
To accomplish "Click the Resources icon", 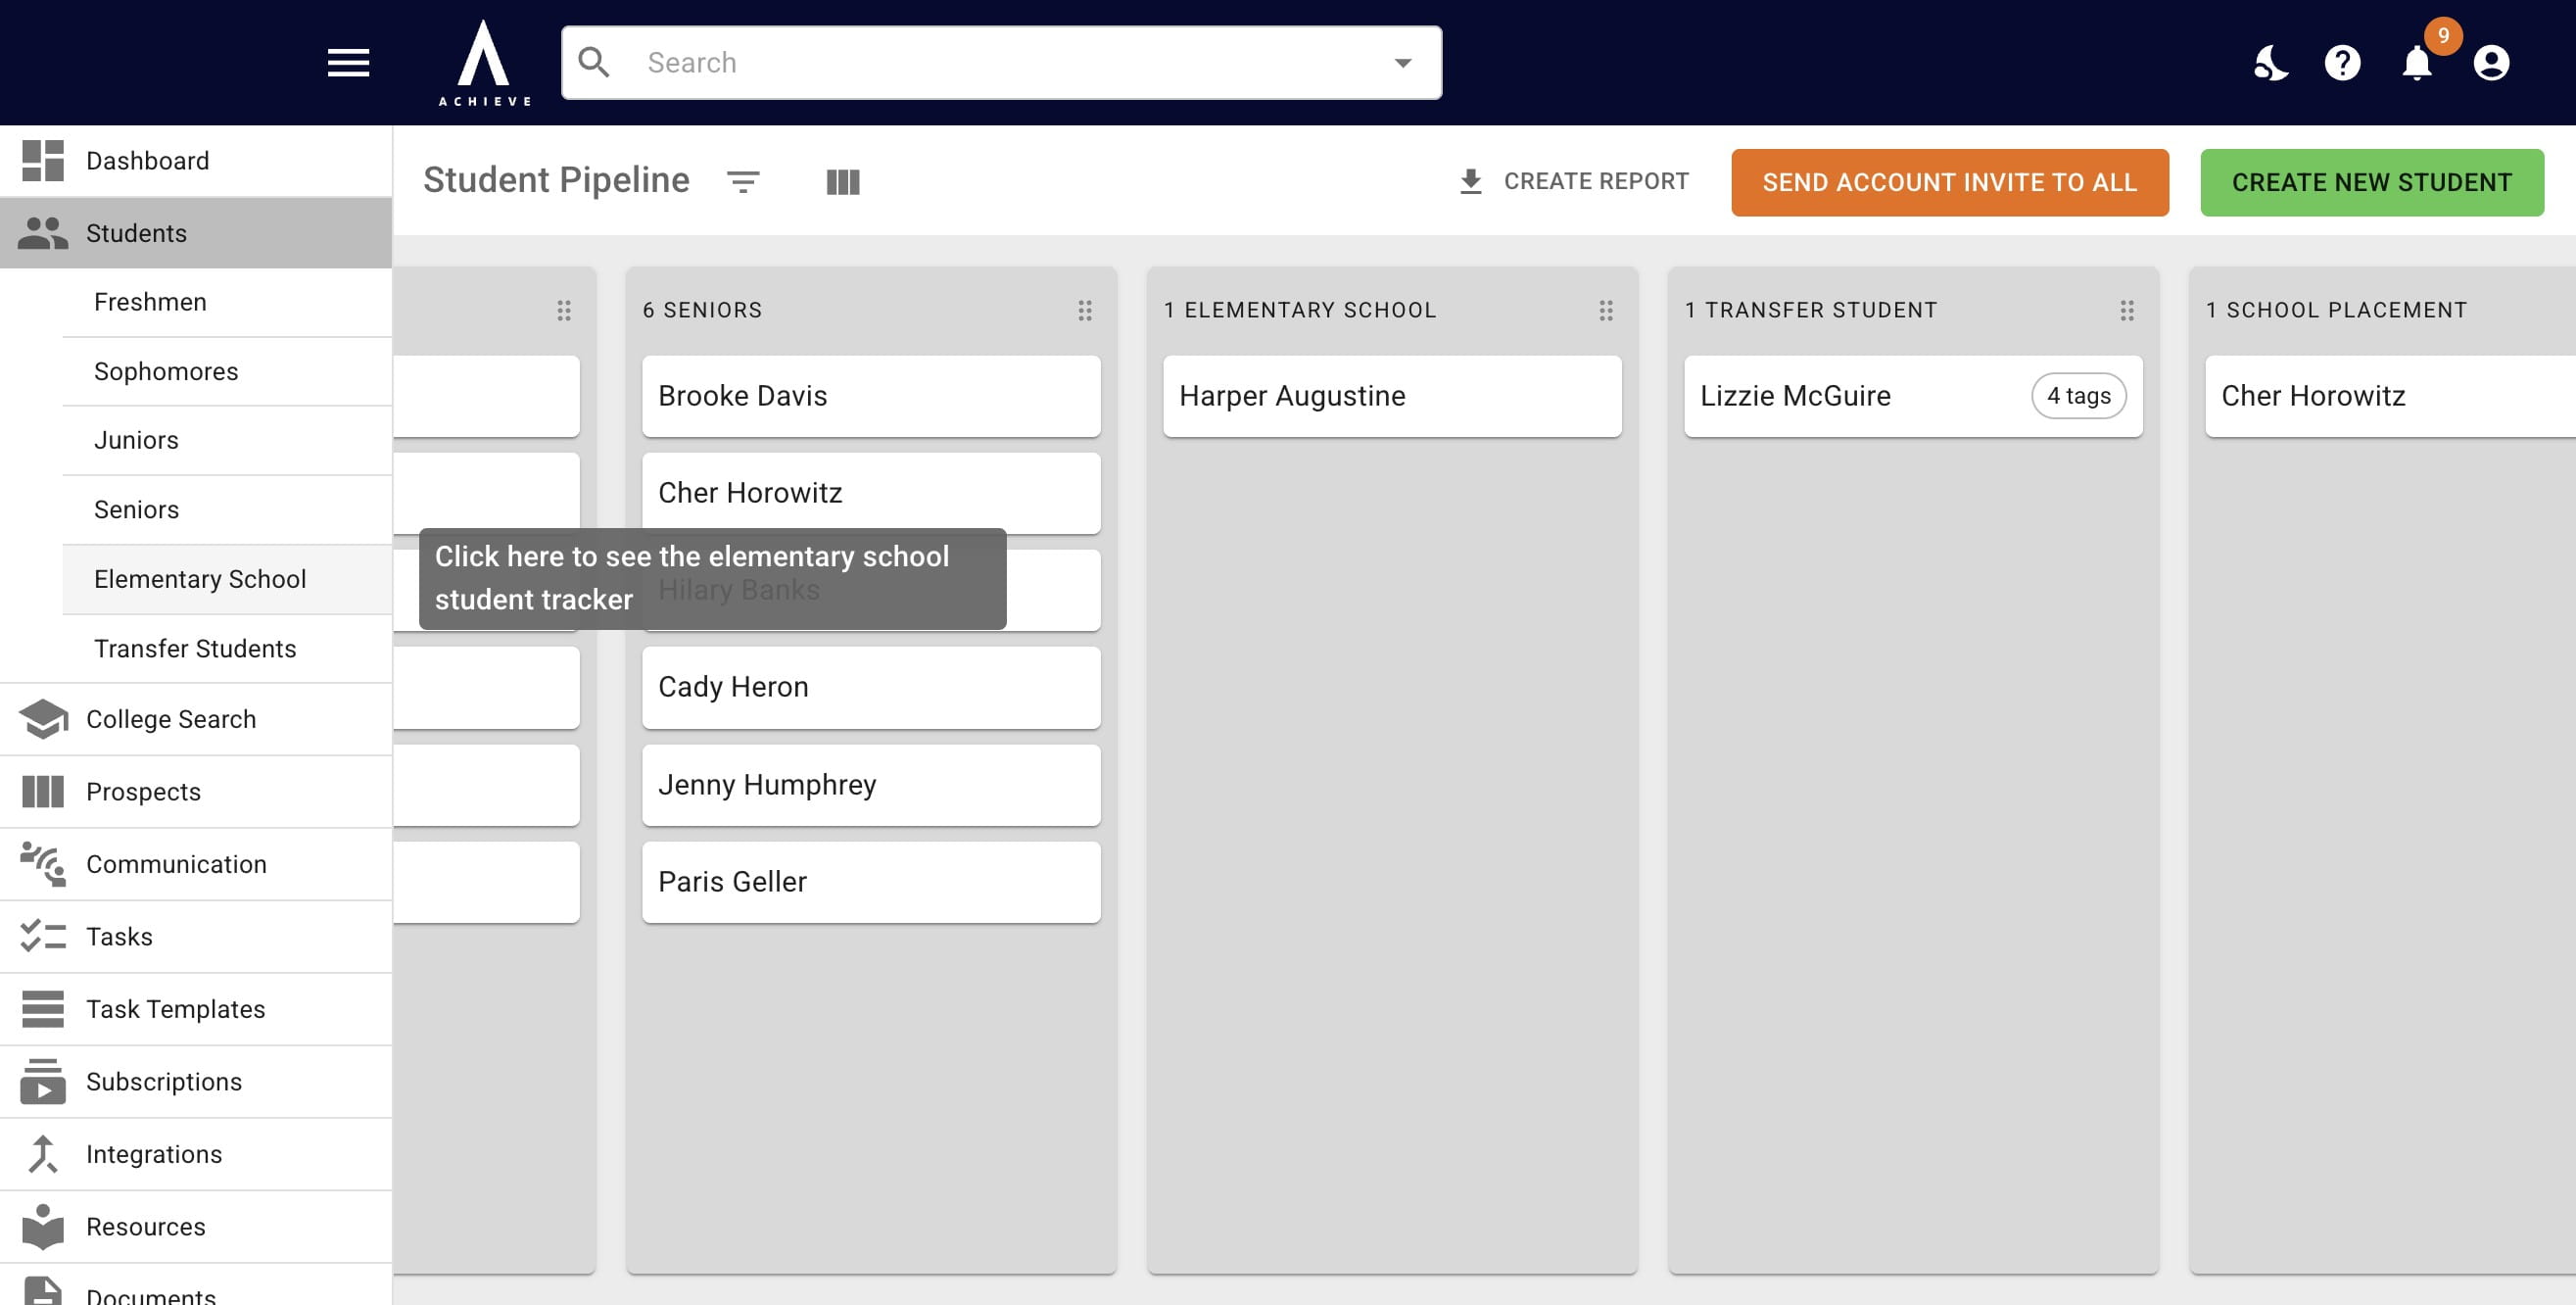I will point(42,1226).
